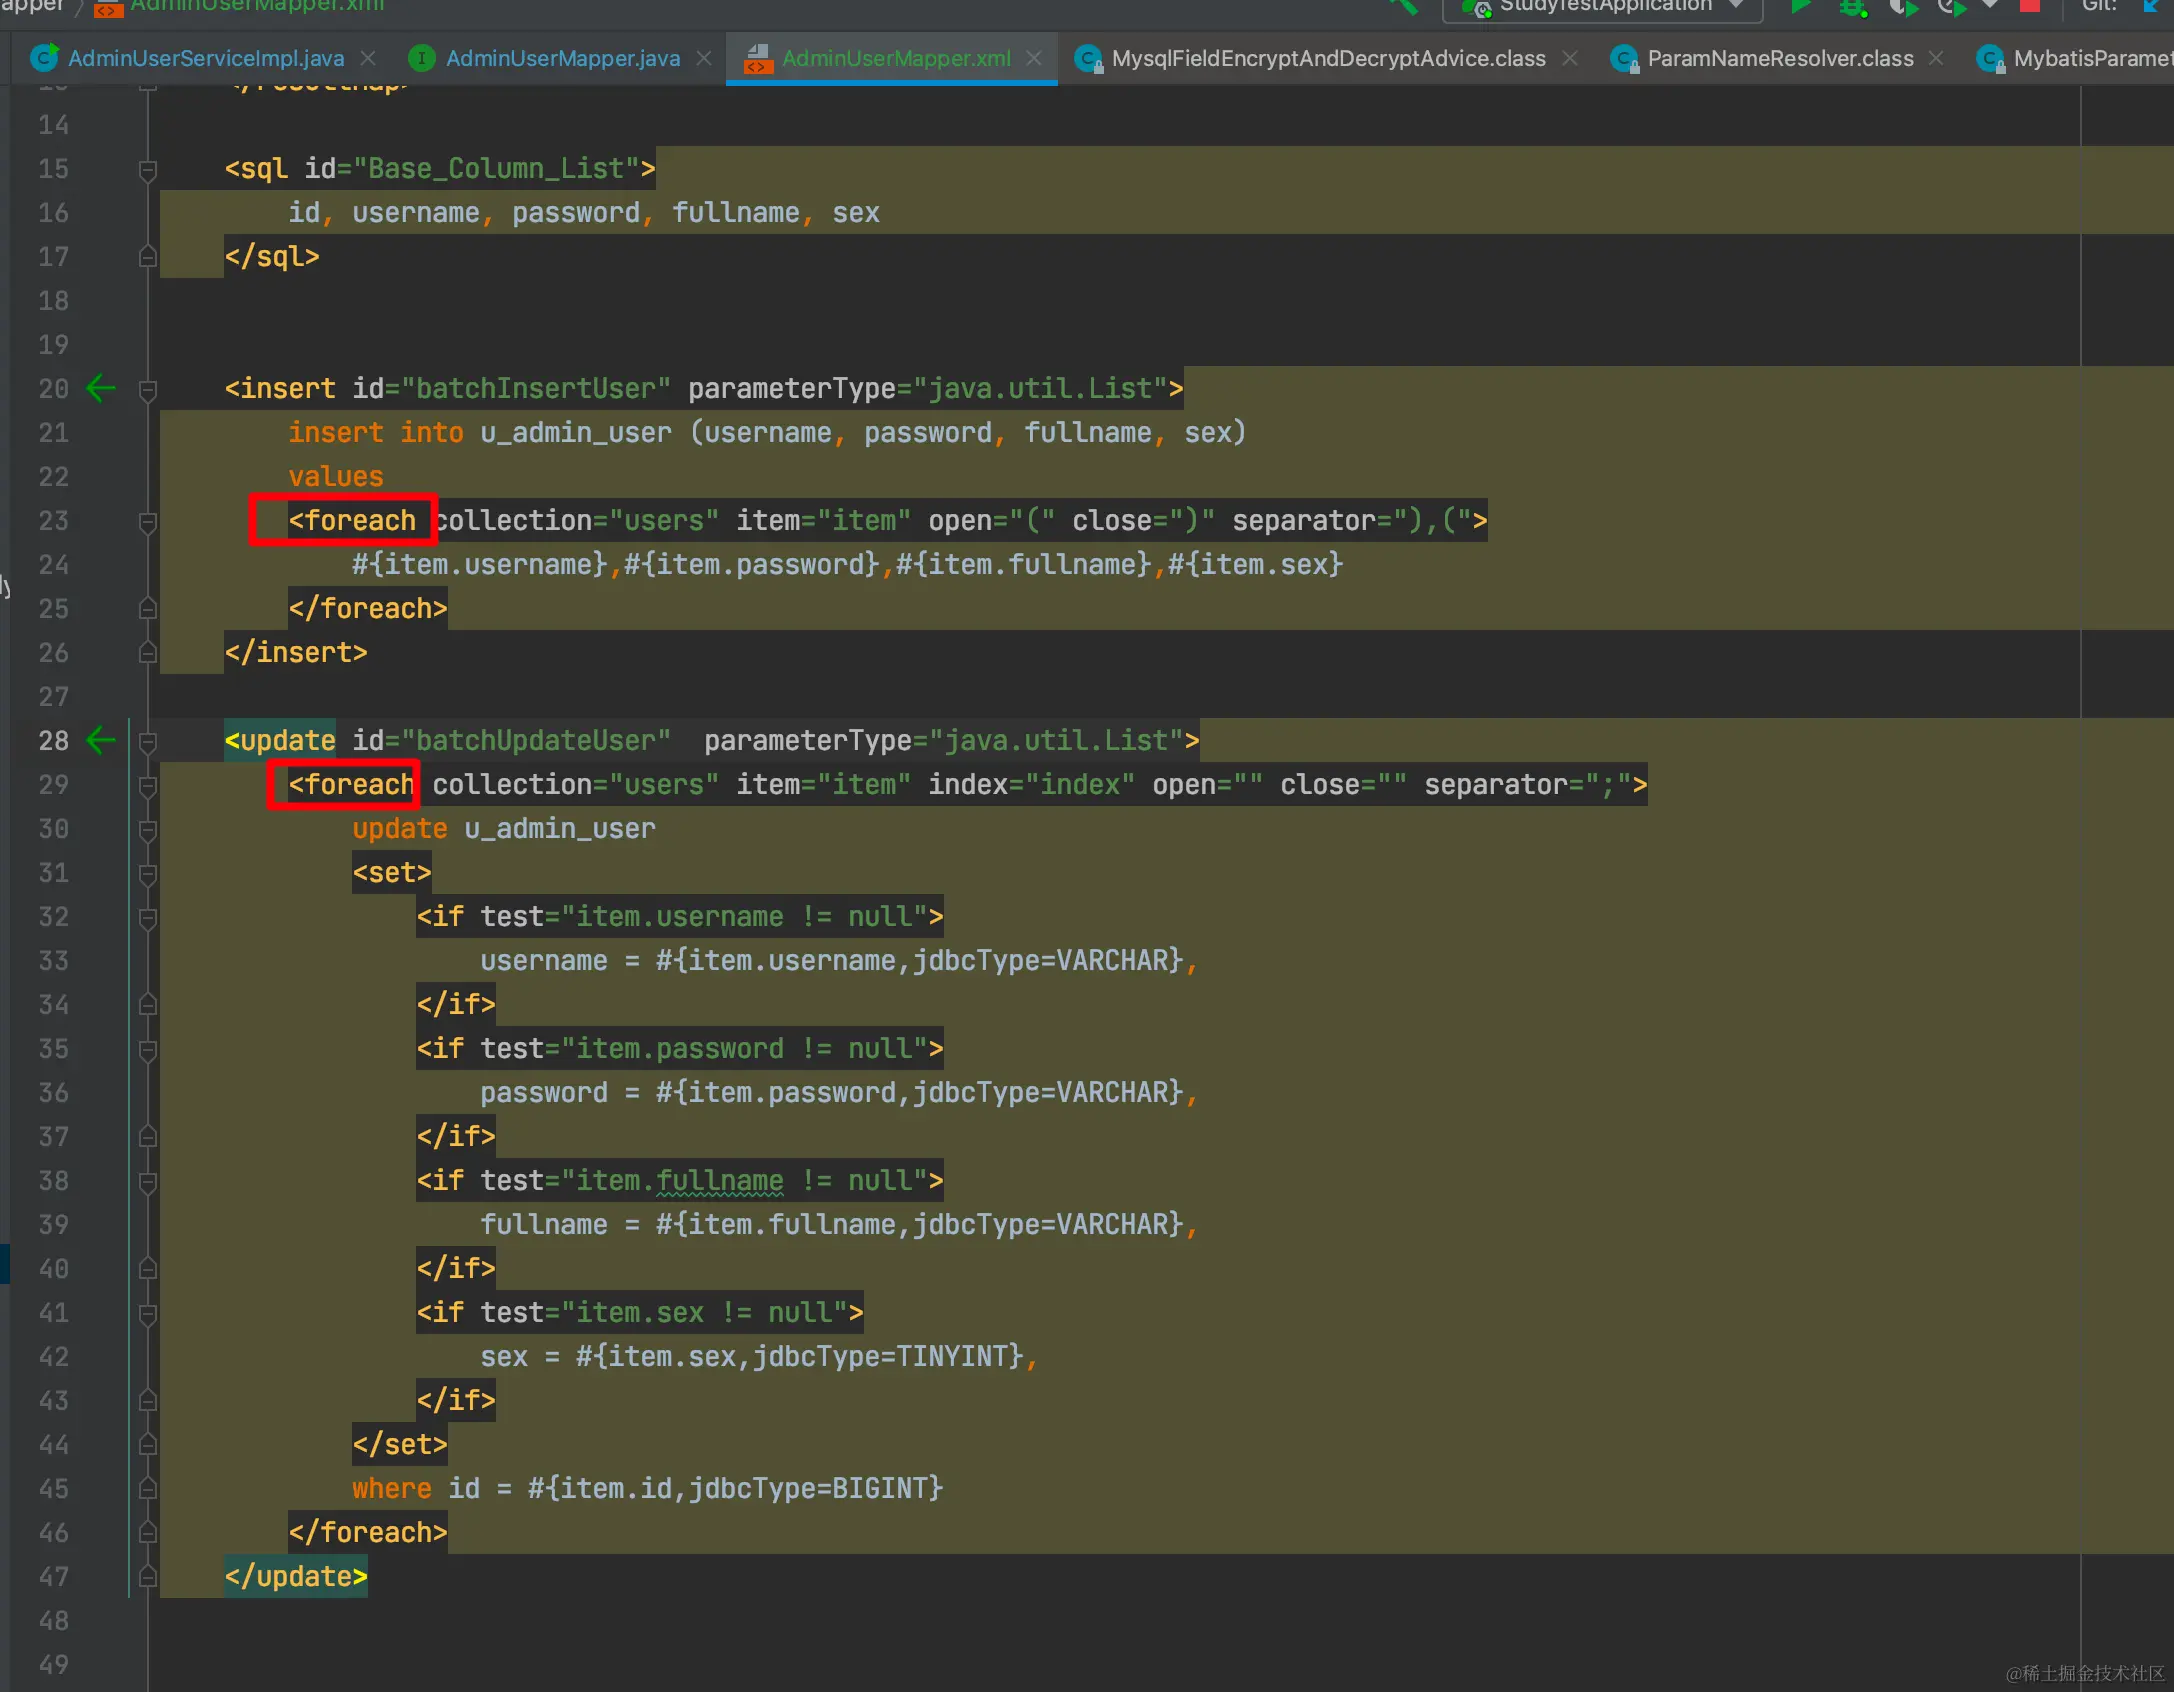Click line number 28 in gutter

point(54,741)
